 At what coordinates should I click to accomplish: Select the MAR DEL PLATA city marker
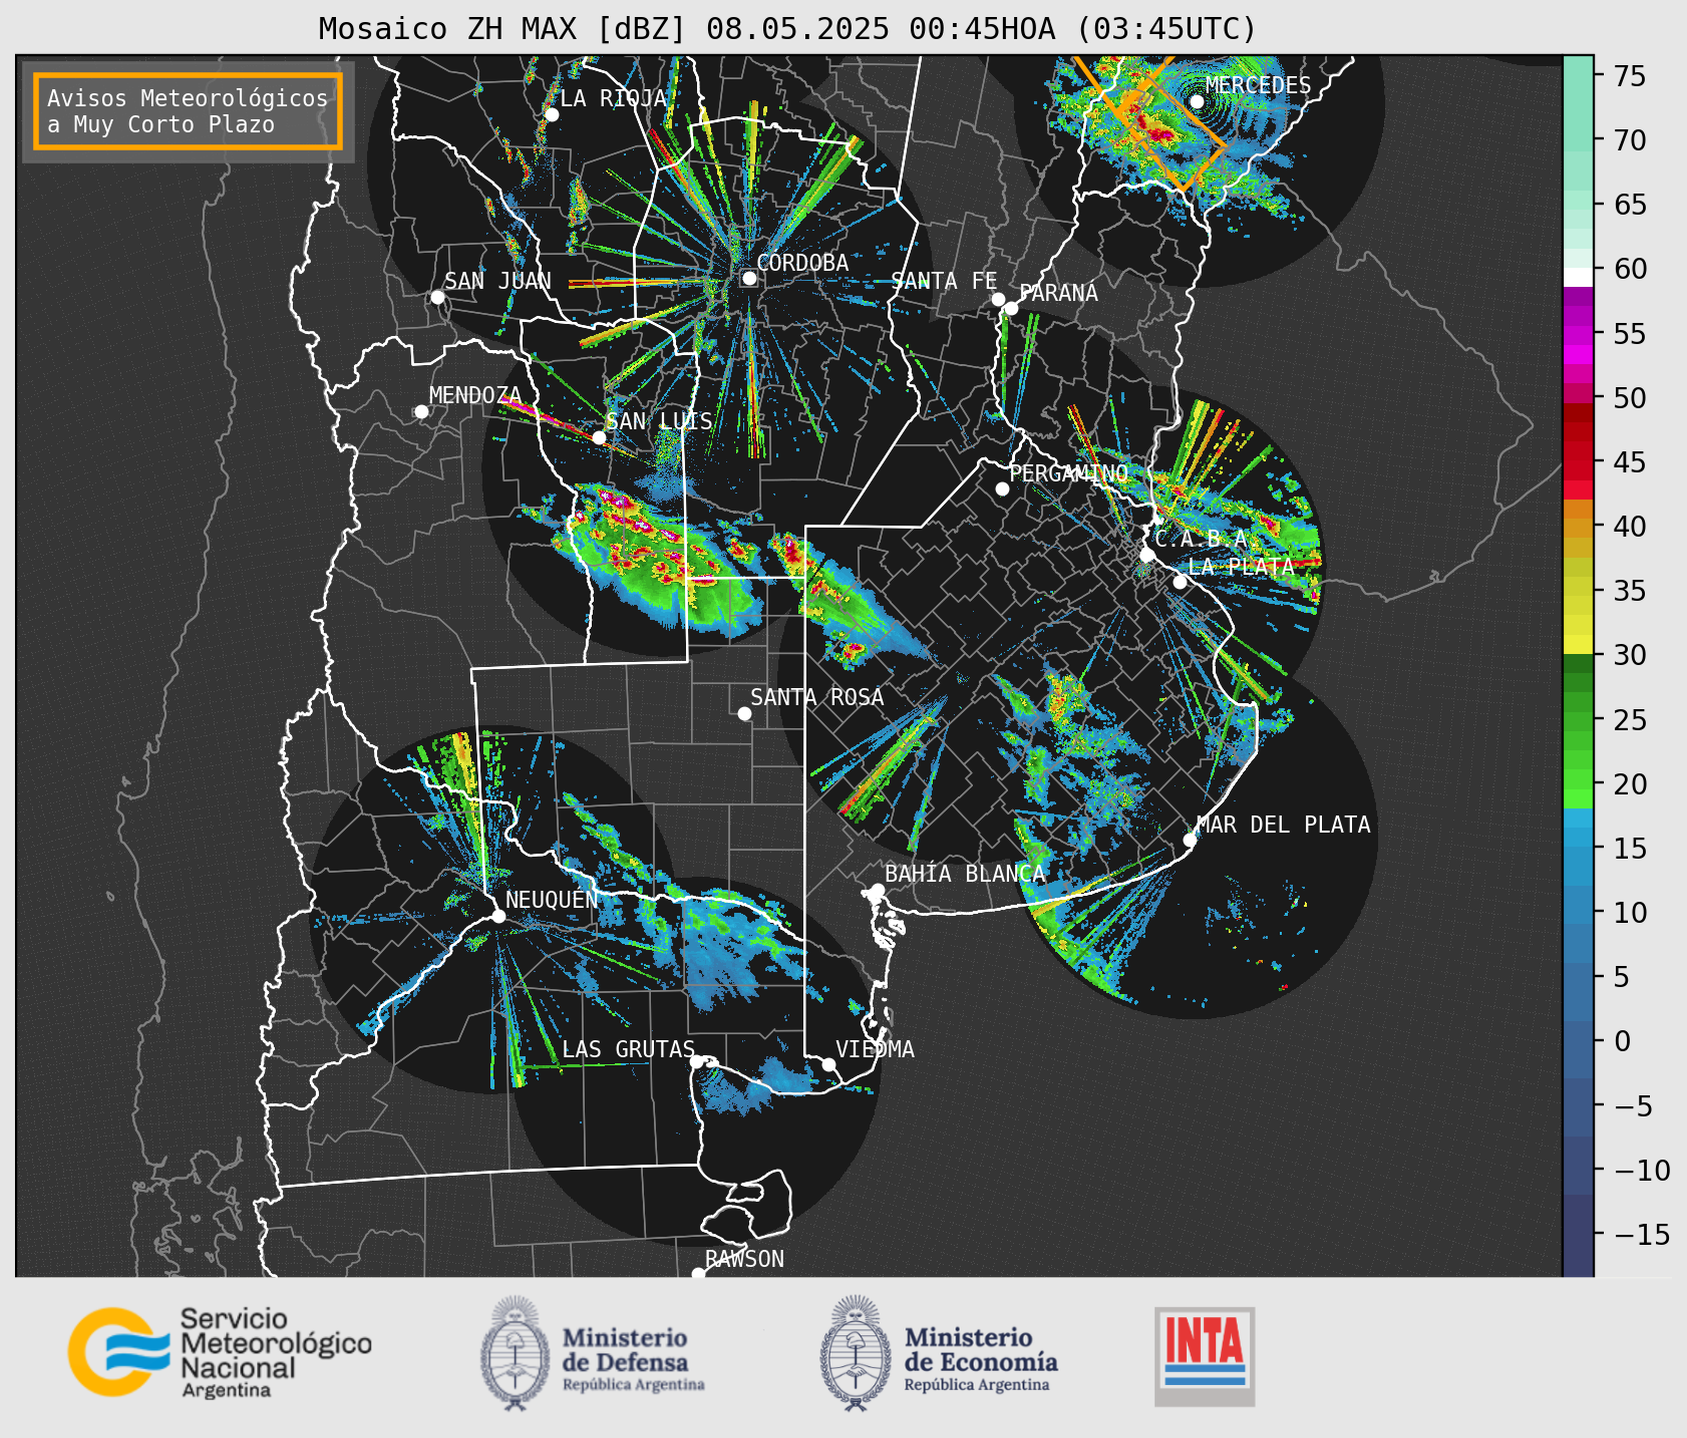click(1190, 840)
